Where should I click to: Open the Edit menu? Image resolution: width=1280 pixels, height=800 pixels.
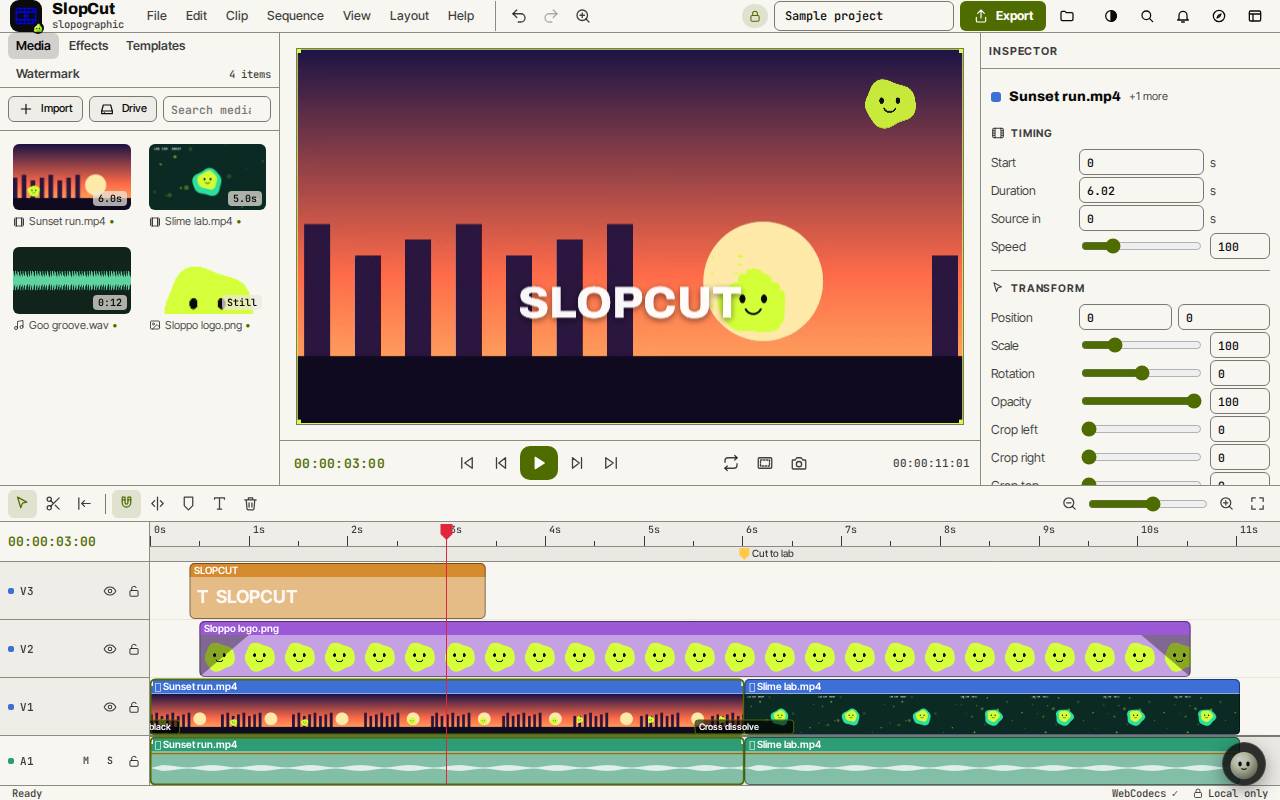[x=196, y=16]
